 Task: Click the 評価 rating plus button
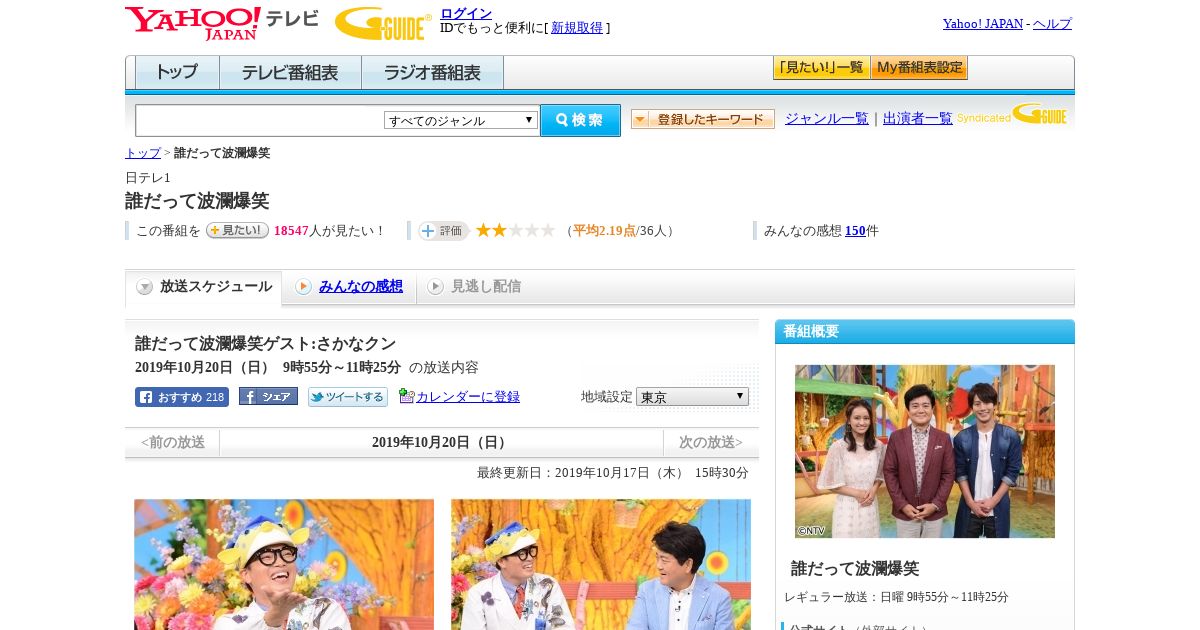(443, 231)
